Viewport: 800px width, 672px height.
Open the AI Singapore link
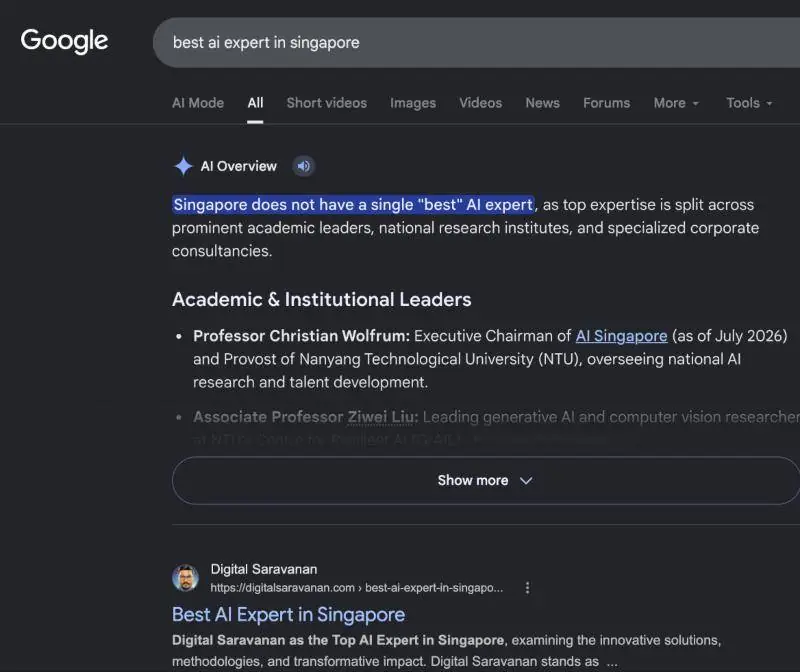point(621,336)
